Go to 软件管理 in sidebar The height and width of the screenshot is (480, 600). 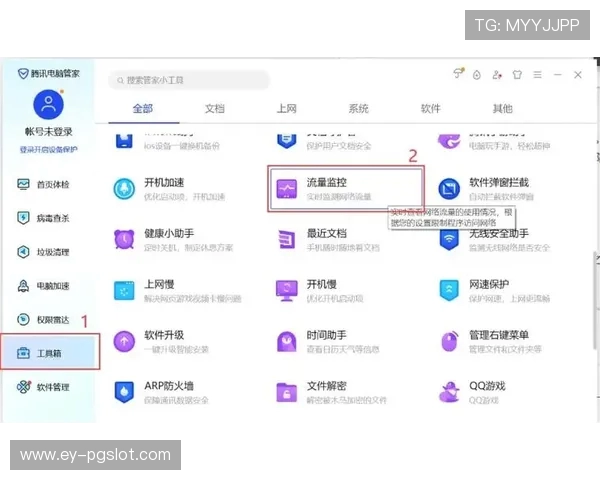tap(48, 387)
